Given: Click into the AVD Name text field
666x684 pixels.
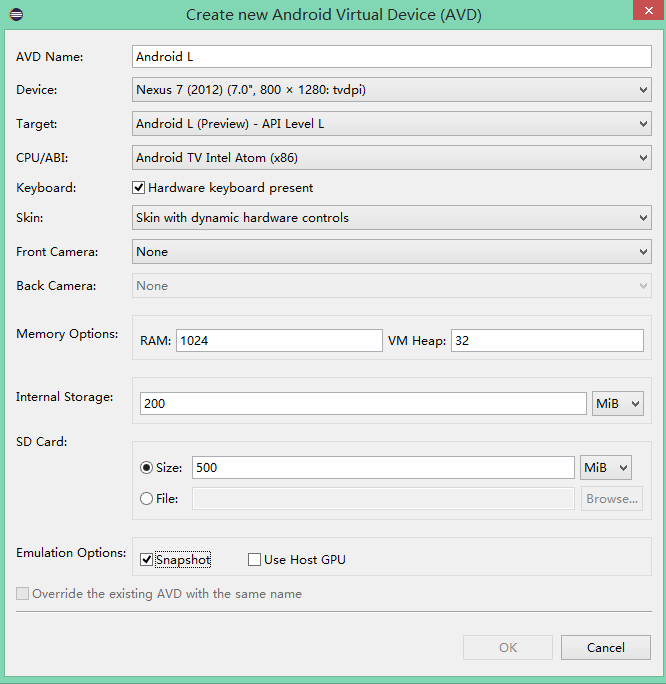Looking at the screenshot, I should tap(392, 57).
